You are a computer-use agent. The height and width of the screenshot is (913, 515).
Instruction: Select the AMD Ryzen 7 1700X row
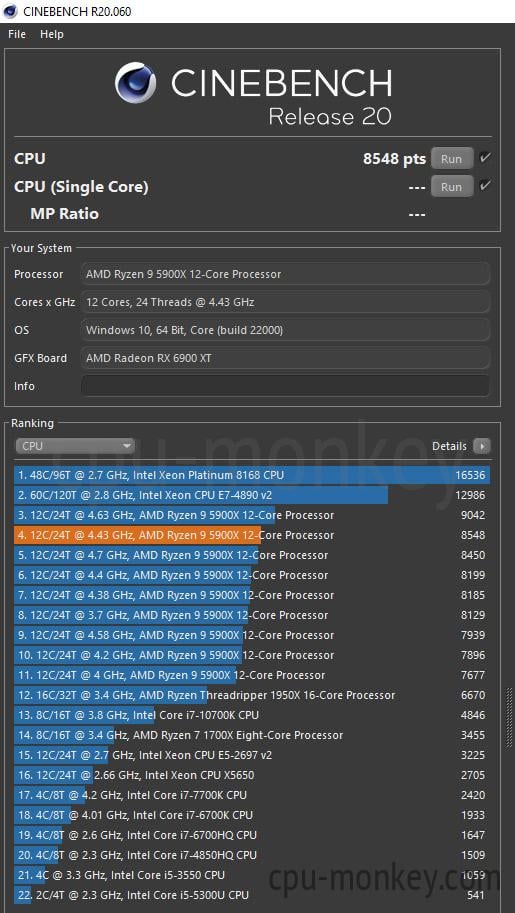(252, 735)
